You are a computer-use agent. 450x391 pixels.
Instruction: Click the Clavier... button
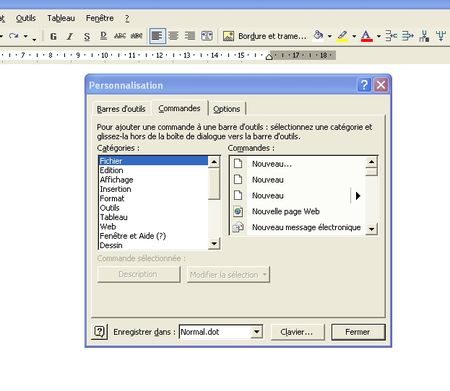click(x=297, y=332)
